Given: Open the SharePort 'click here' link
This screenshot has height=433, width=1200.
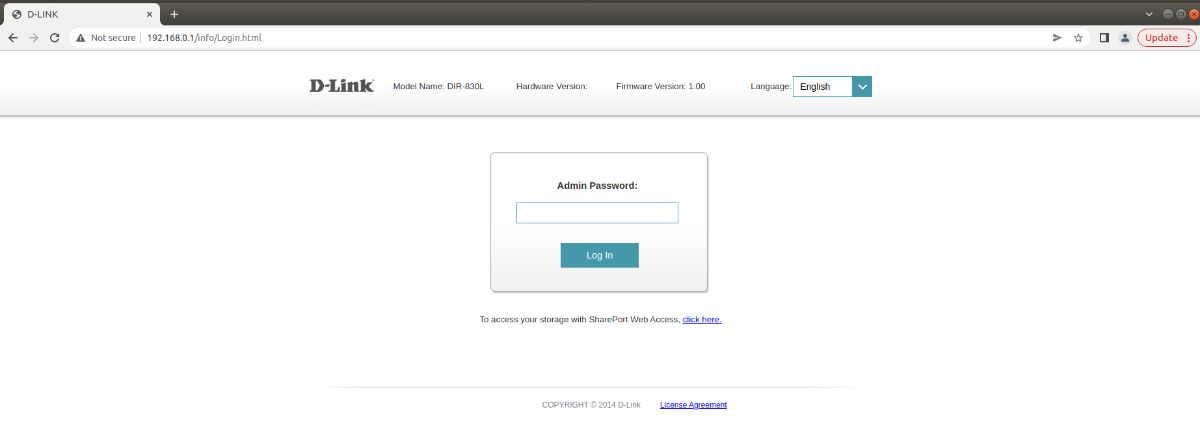Looking at the screenshot, I should 702,319.
